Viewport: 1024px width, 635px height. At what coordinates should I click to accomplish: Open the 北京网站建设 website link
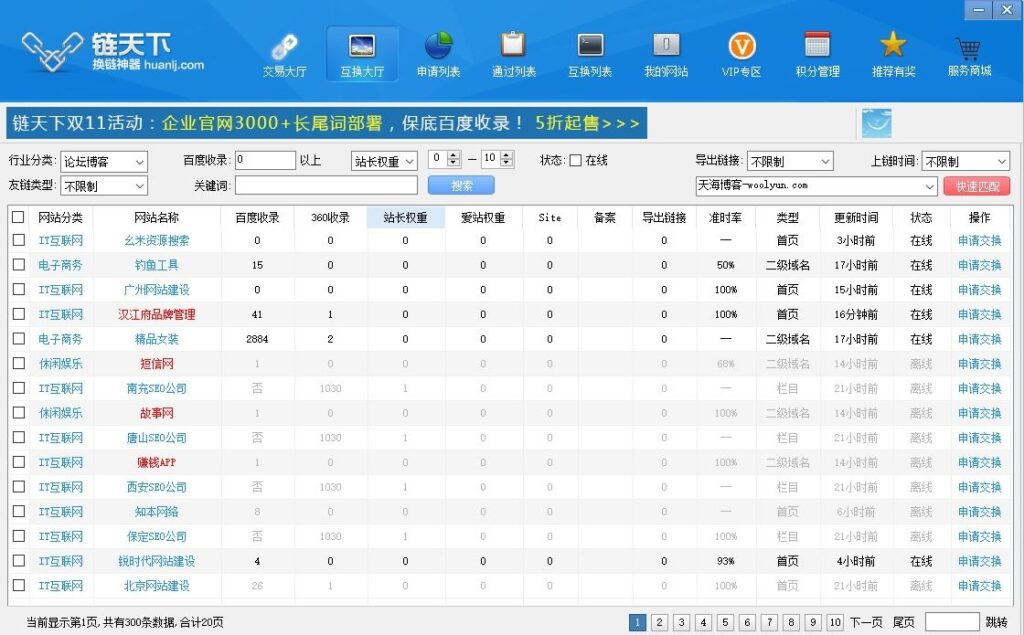click(157, 586)
